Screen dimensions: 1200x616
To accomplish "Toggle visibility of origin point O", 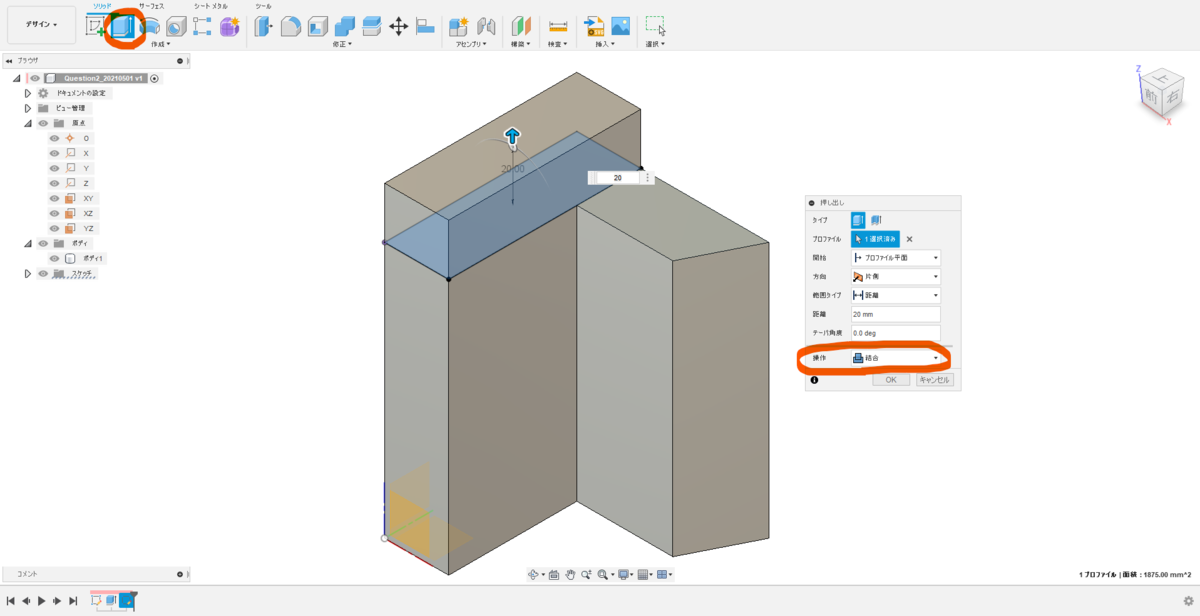I will click(54, 138).
